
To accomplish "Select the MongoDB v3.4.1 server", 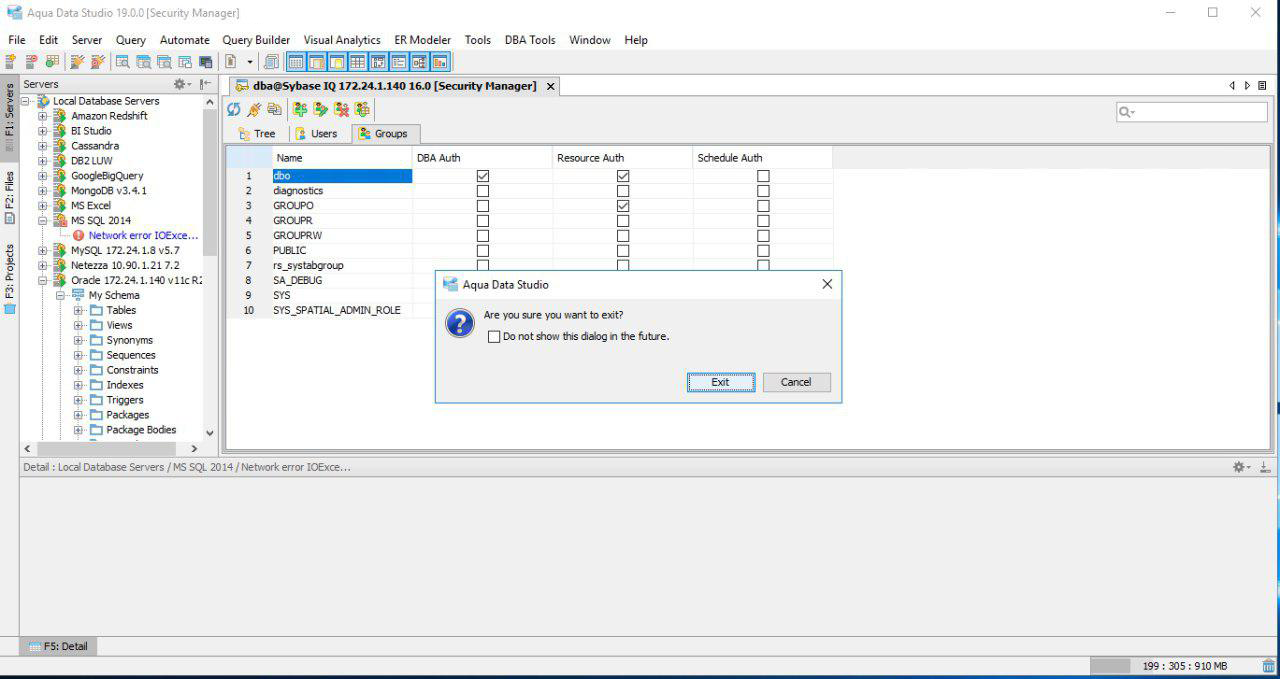I will tap(109, 191).
